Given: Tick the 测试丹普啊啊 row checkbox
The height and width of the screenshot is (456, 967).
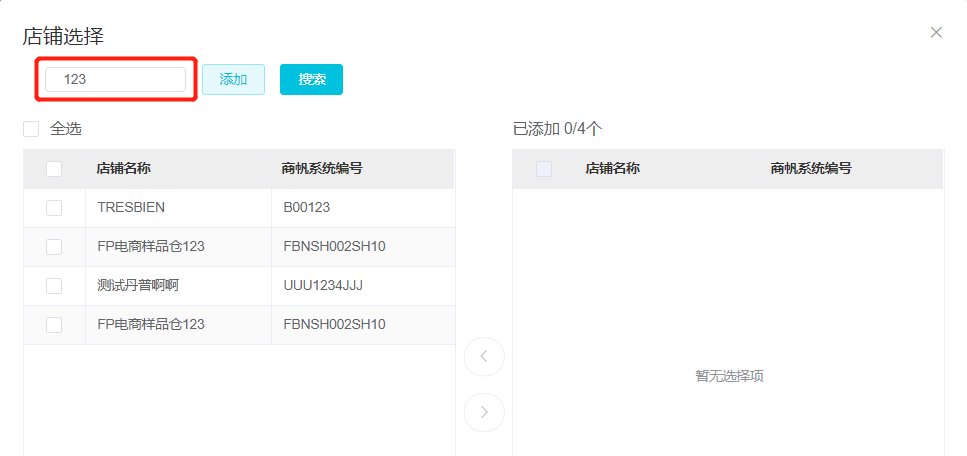Looking at the screenshot, I should coord(54,286).
